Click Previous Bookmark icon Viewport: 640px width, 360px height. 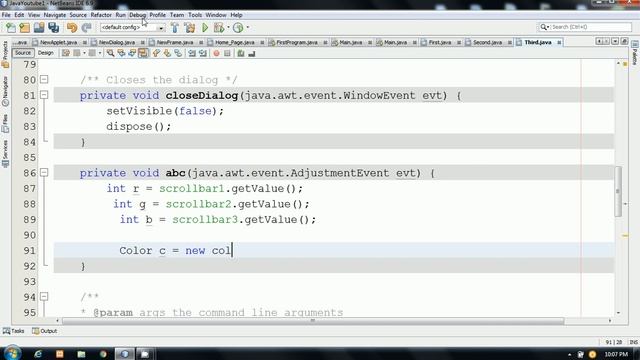tap(156, 53)
